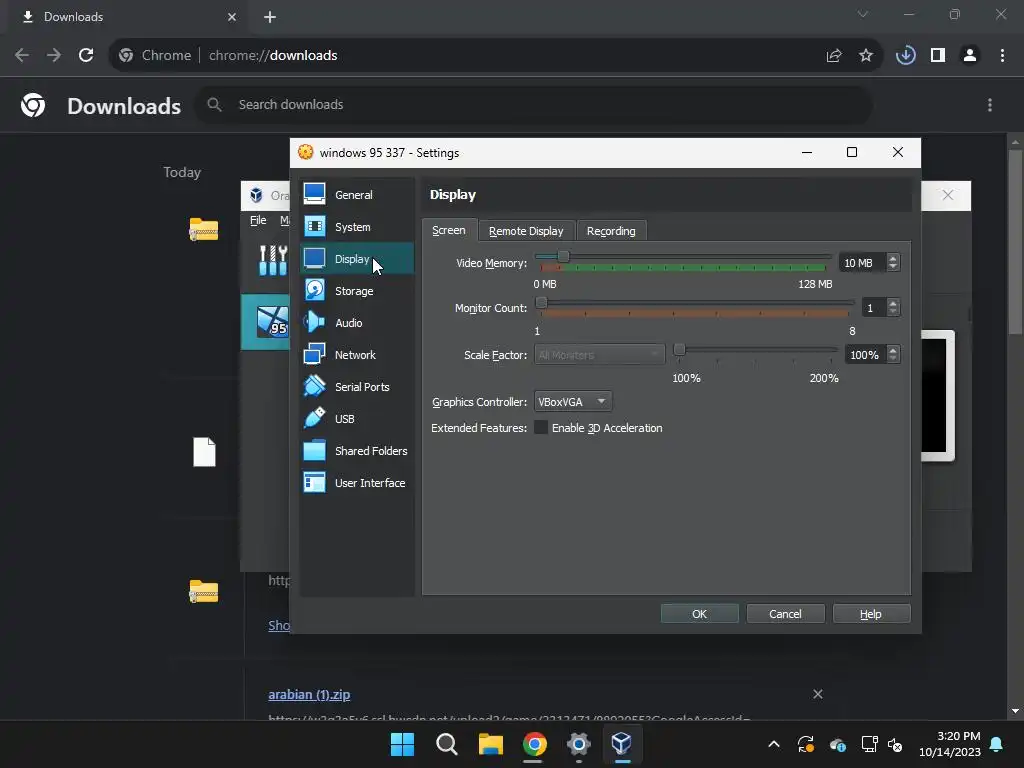1024x768 pixels.
Task: Open a new Chrome tab
Action: click(270, 17)
